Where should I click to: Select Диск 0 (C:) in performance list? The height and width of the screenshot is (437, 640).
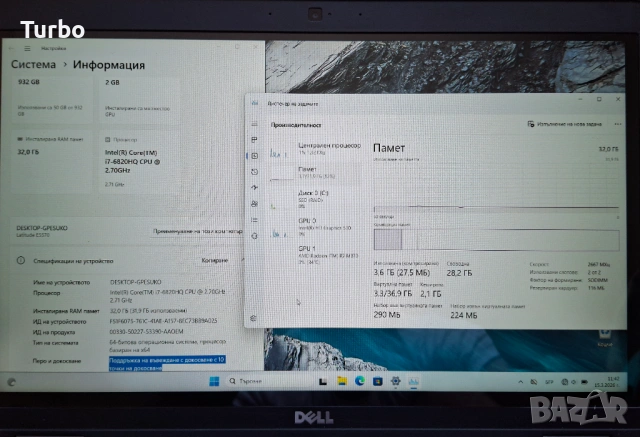[316, 199]
